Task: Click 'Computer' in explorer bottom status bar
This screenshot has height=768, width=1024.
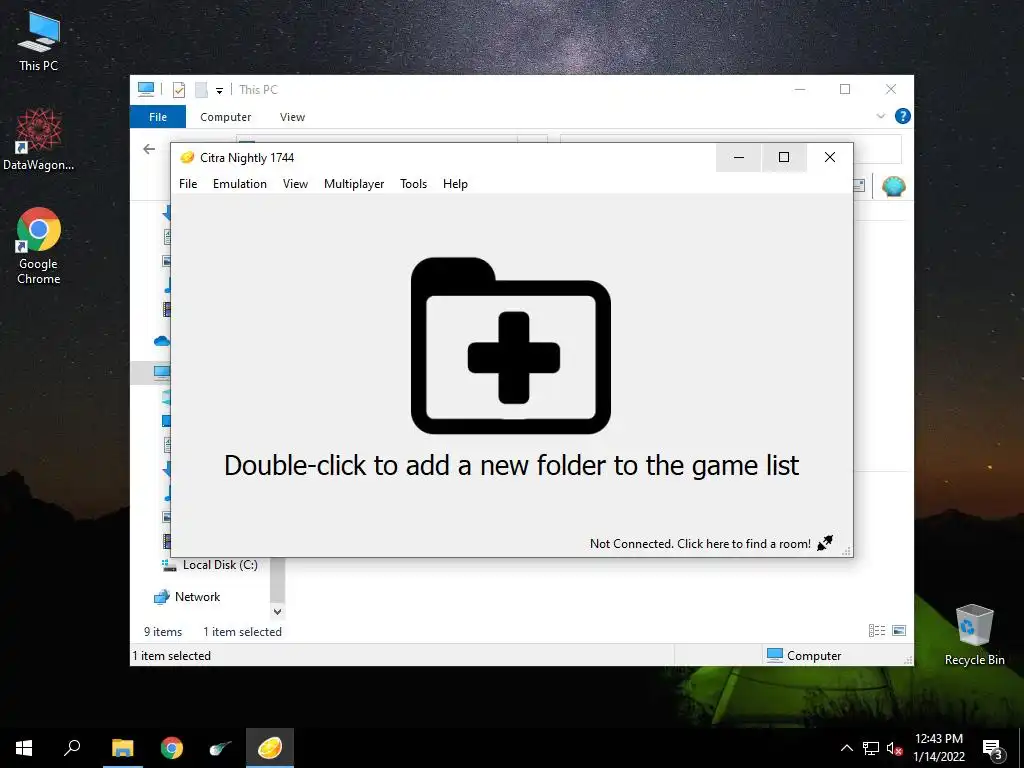Action: (x=804, y=656)
